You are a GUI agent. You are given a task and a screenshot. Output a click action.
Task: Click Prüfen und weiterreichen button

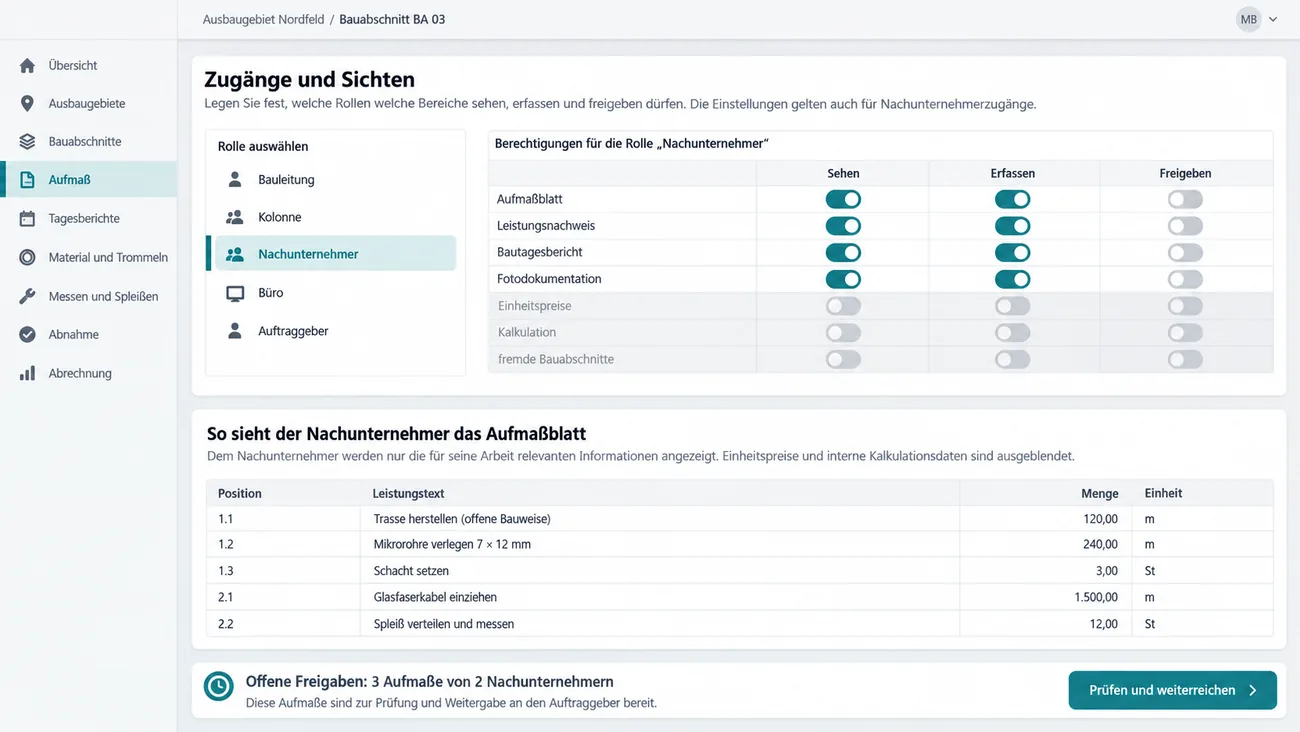pos(1172,690)
